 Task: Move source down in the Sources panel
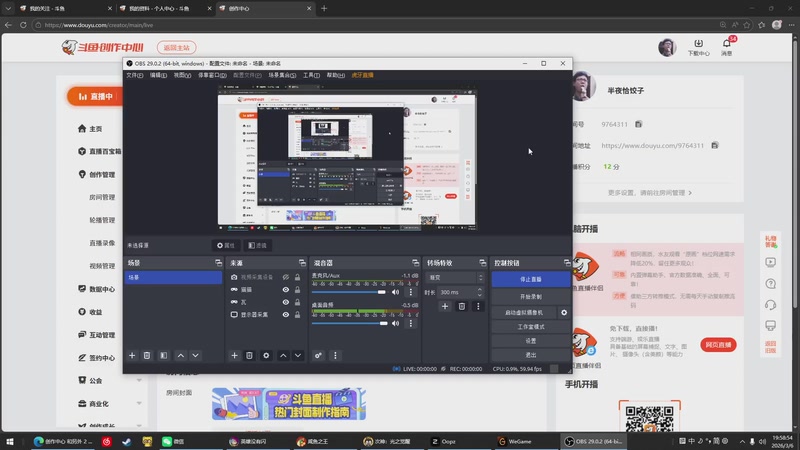[x=298, y=355]
